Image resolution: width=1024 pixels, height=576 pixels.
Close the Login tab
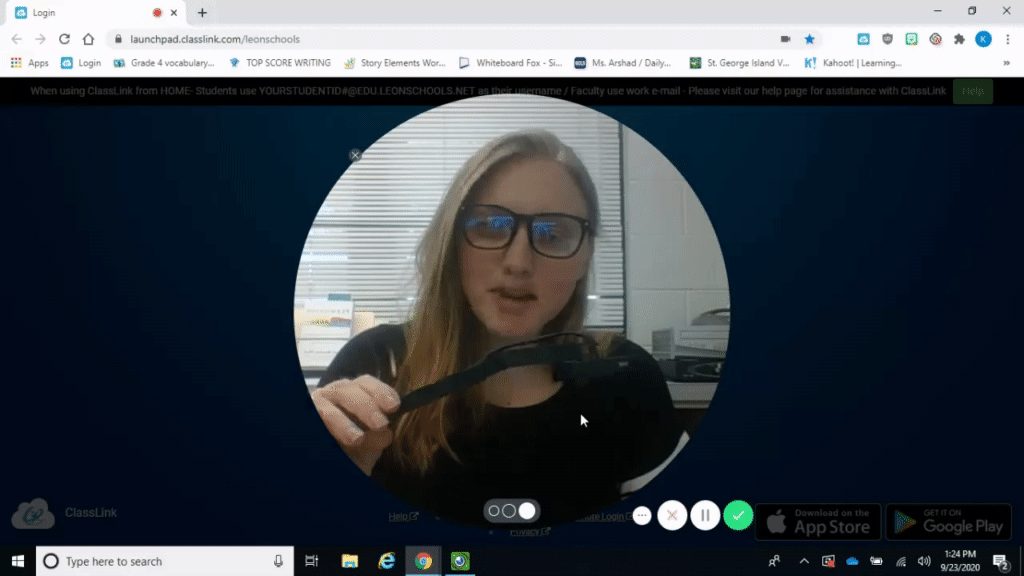click(x=174, y=12)
